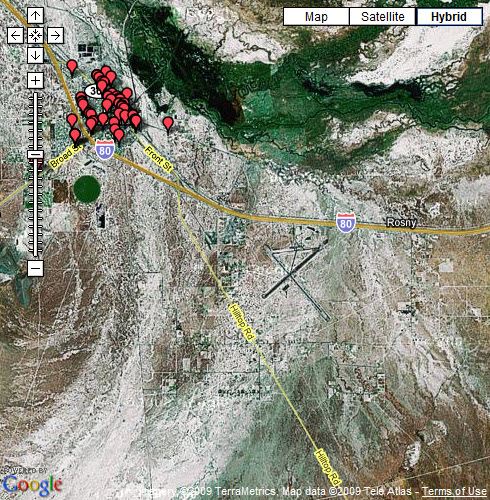
Task: Click the red marker northwest of the cluster
Action: click(72, 67)
